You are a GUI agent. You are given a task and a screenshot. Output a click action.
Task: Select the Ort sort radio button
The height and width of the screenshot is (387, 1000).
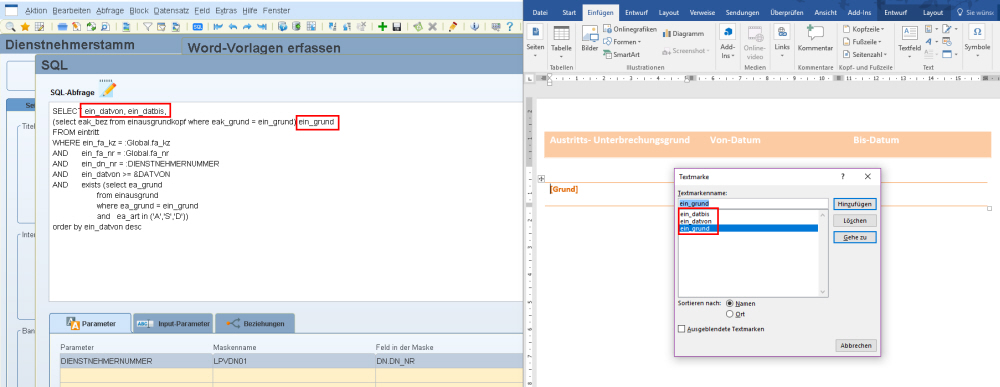730,314
